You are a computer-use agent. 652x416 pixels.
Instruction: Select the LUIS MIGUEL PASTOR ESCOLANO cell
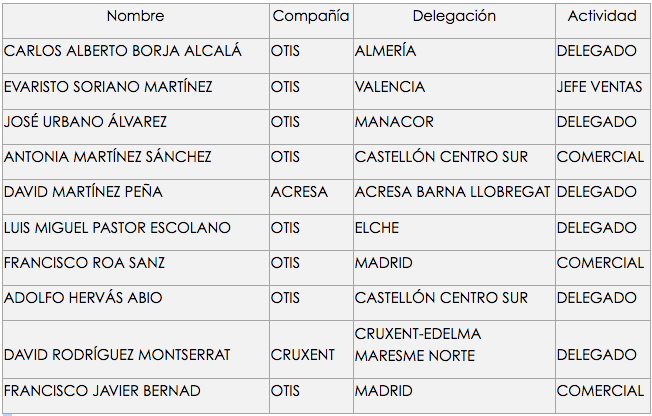click(118, 228)
